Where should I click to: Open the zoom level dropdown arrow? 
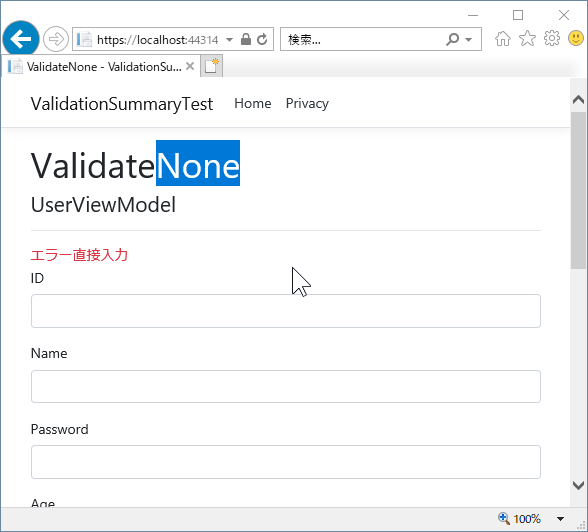click(560, 519)
